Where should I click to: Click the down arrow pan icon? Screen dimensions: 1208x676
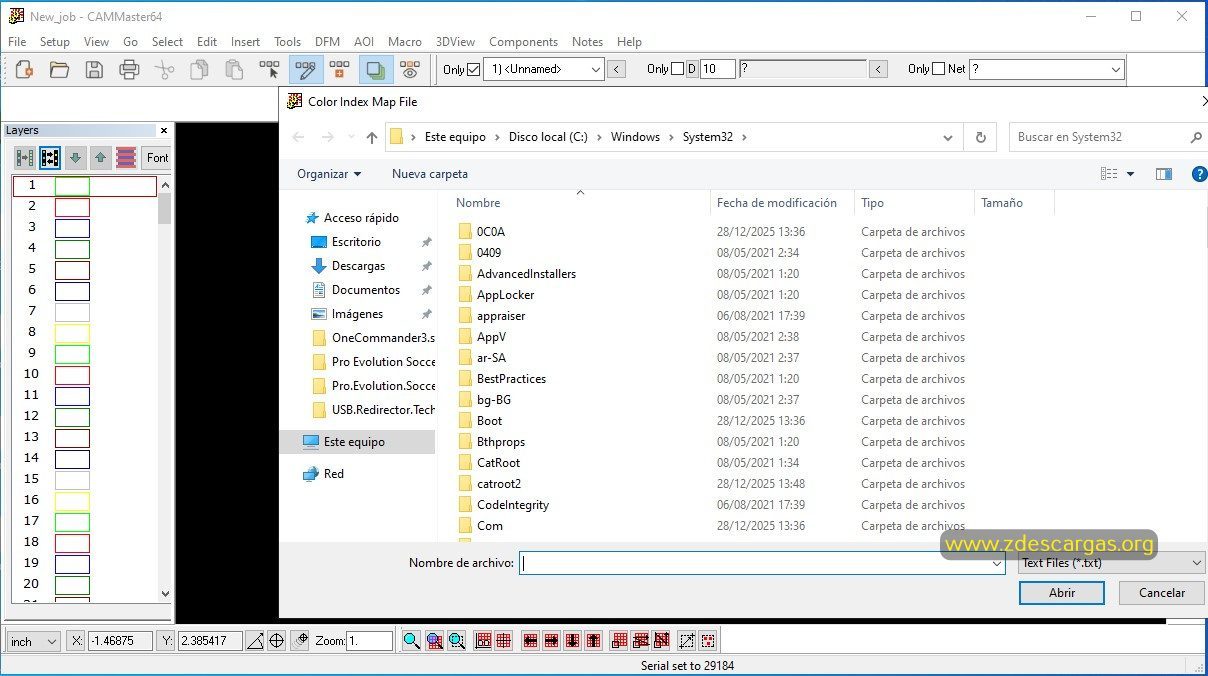pos(573,641)
